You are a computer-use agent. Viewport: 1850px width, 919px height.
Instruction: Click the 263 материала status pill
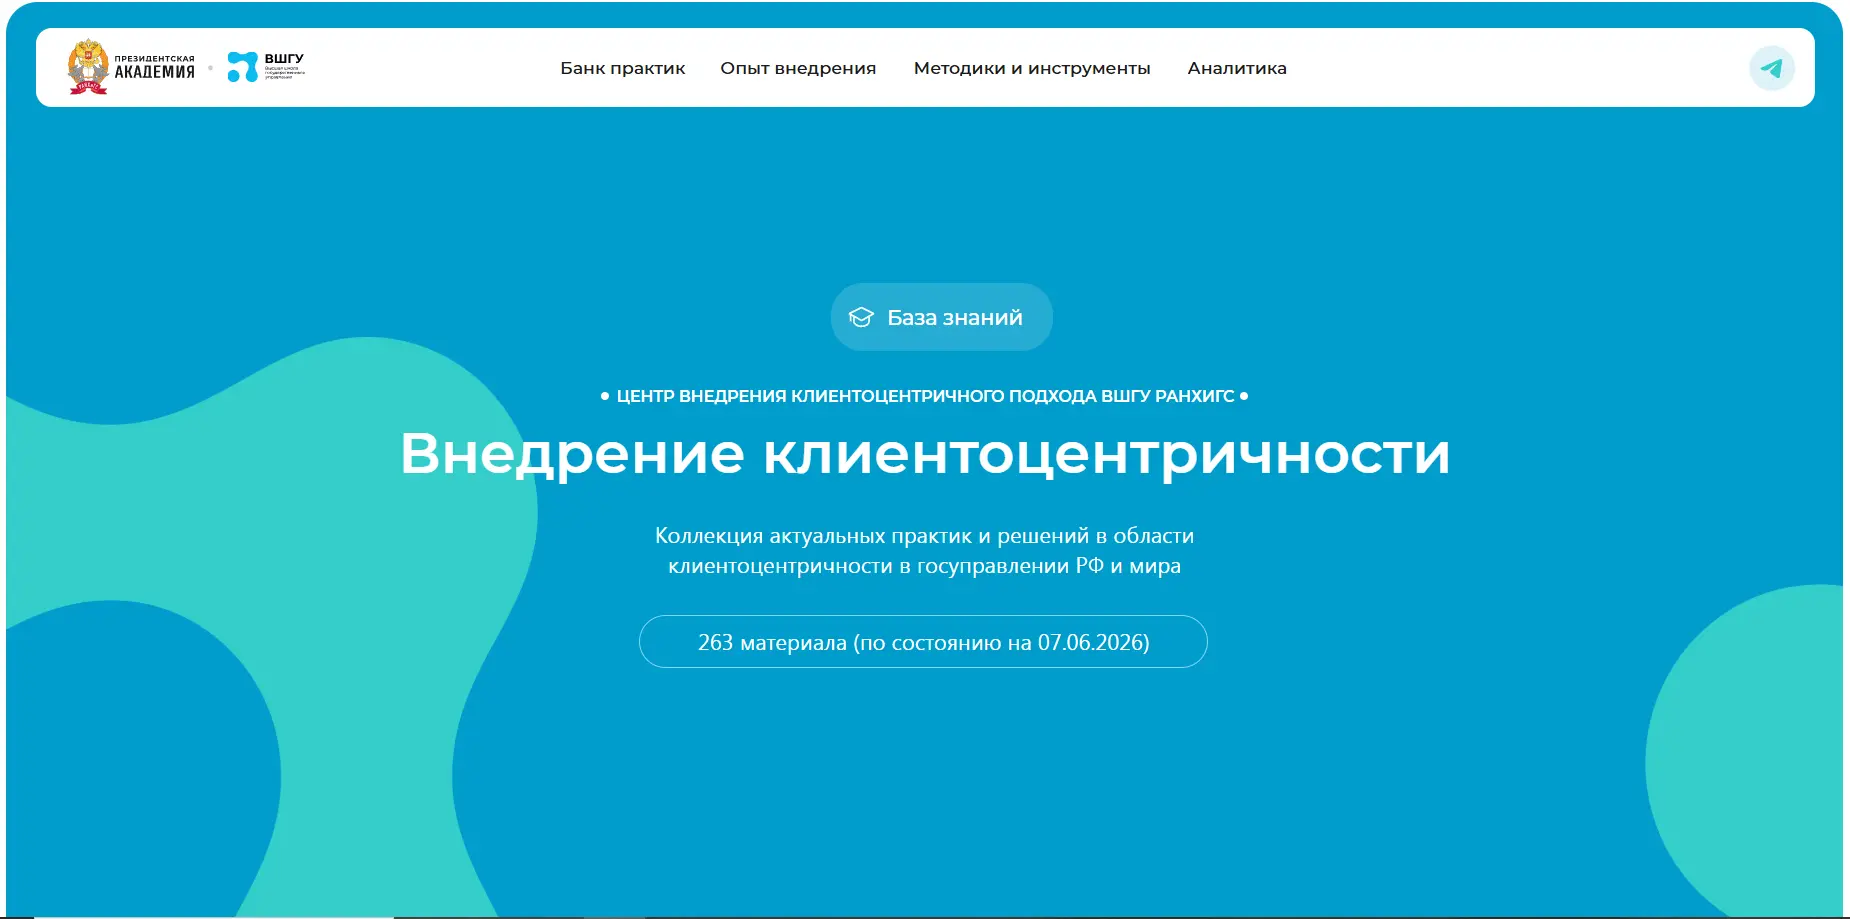[923, 642]
